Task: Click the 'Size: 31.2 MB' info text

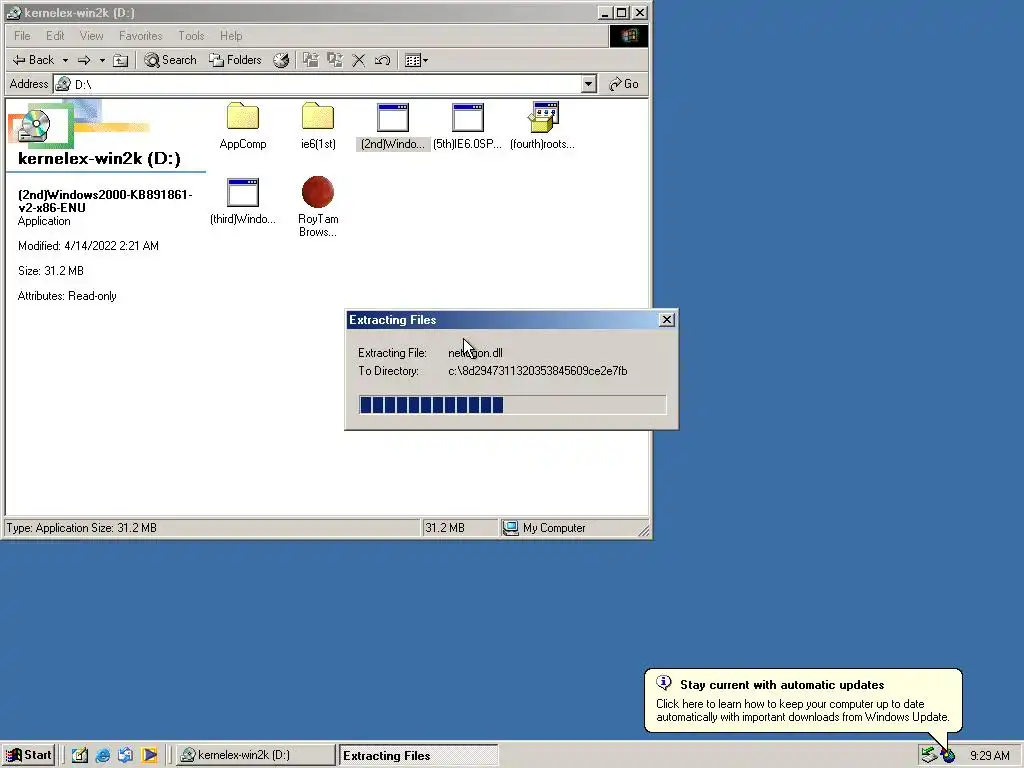Action: [51, 271]
